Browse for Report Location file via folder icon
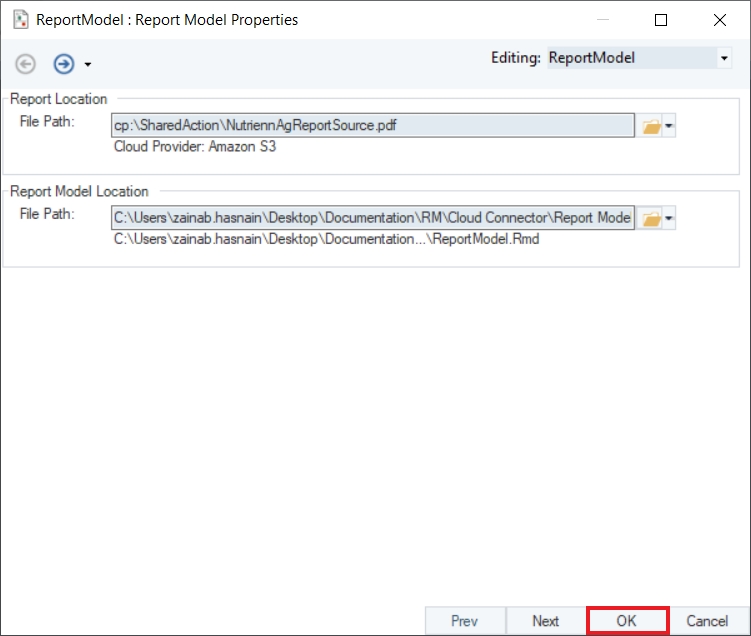The image size is (751, 636). coord(650,126)
